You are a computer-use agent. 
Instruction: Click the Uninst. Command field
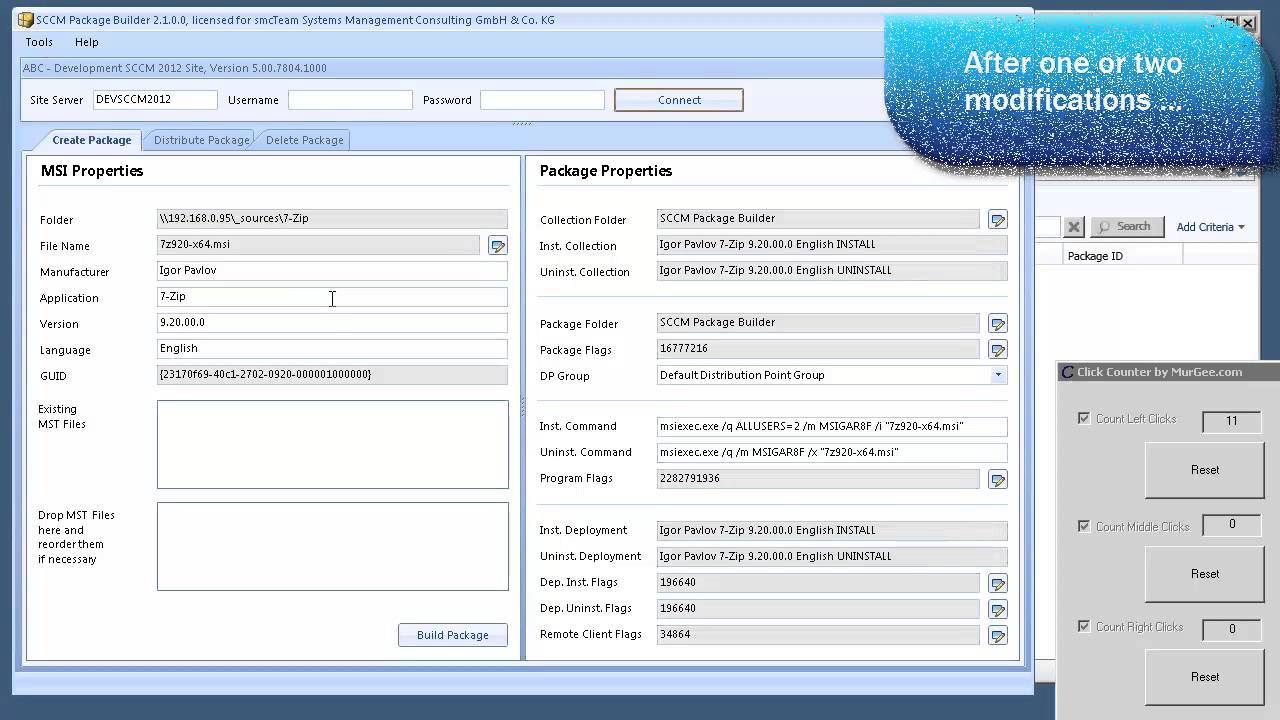[832, 452]
